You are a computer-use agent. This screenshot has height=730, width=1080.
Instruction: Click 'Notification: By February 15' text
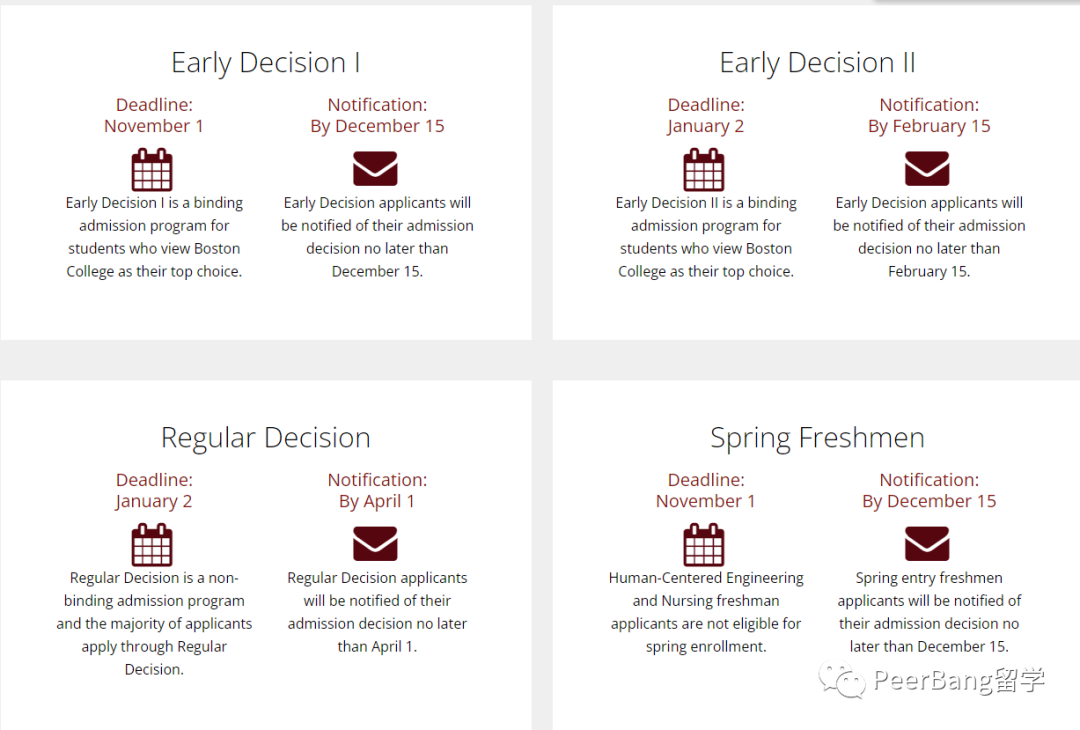pos(929,115)
